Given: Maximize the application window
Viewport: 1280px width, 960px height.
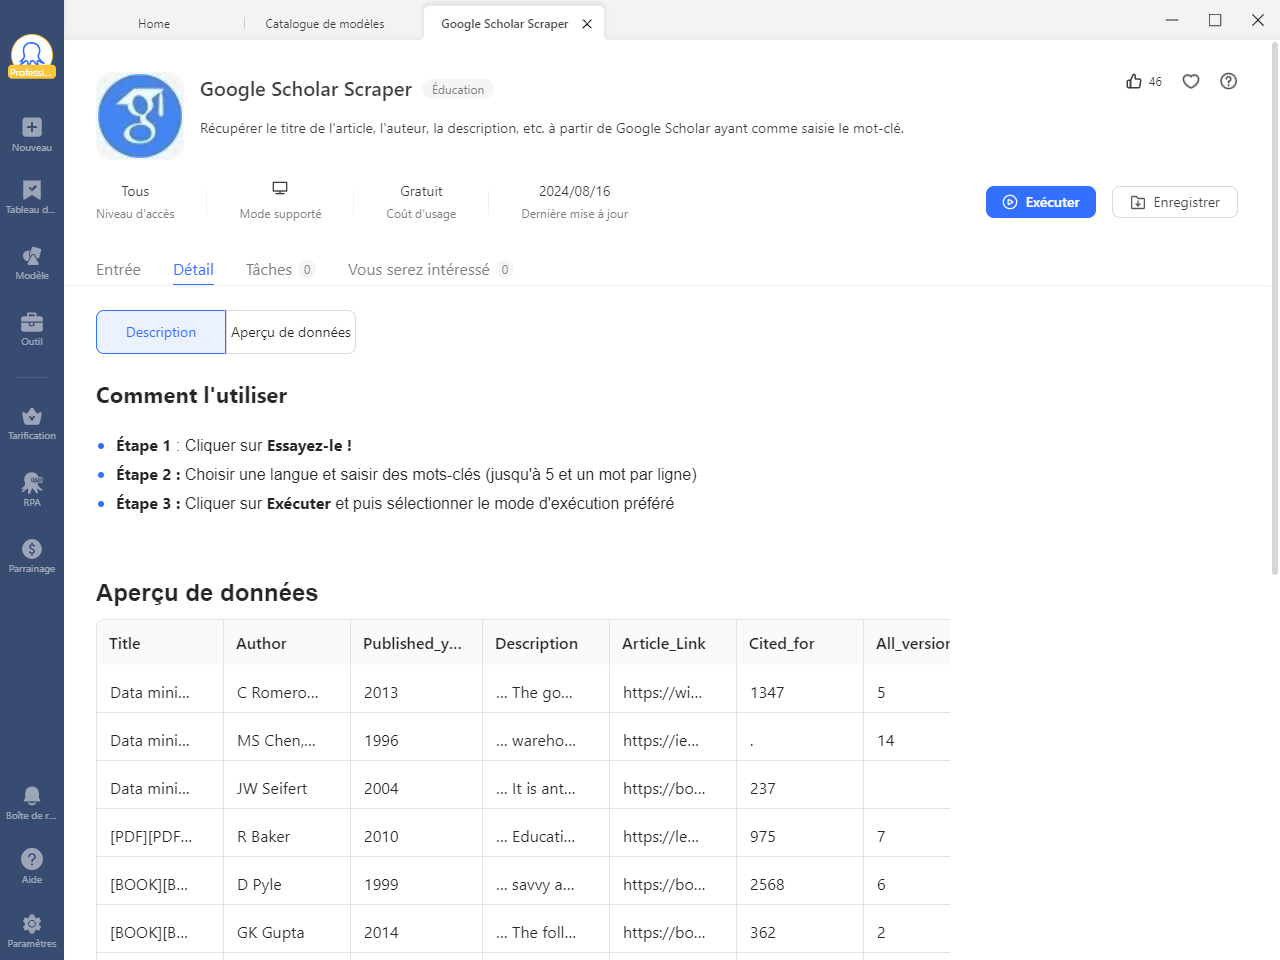Looking at the screenshot, I should click(1215, 20).
